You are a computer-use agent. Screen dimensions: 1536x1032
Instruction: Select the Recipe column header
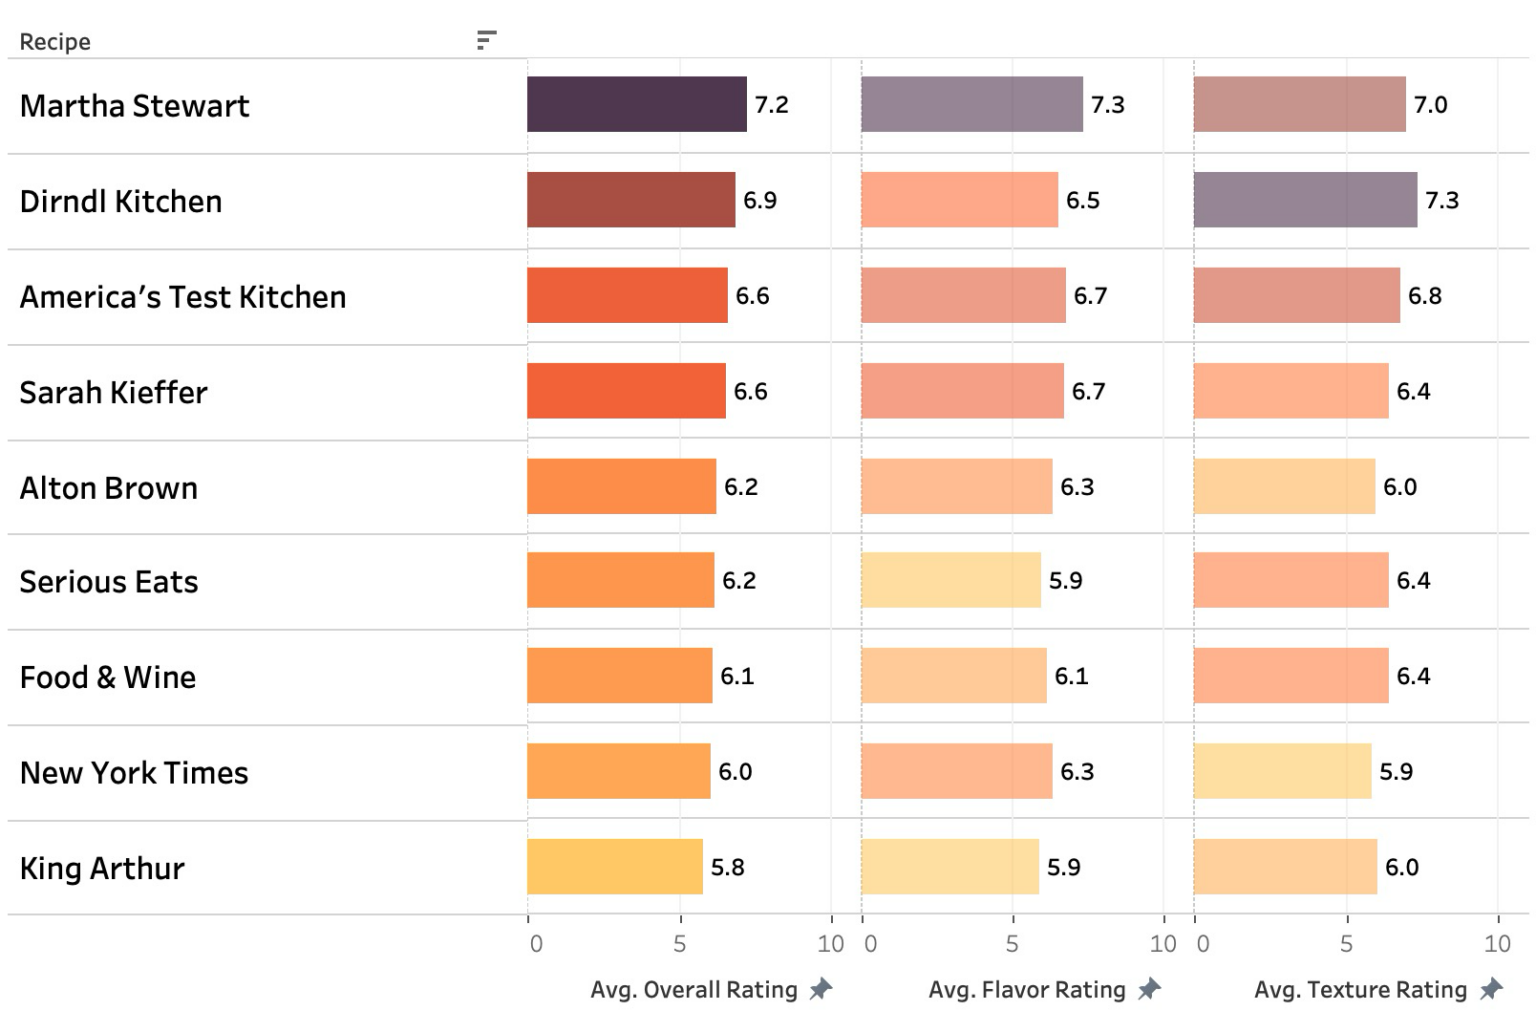[x=55, y=42]
